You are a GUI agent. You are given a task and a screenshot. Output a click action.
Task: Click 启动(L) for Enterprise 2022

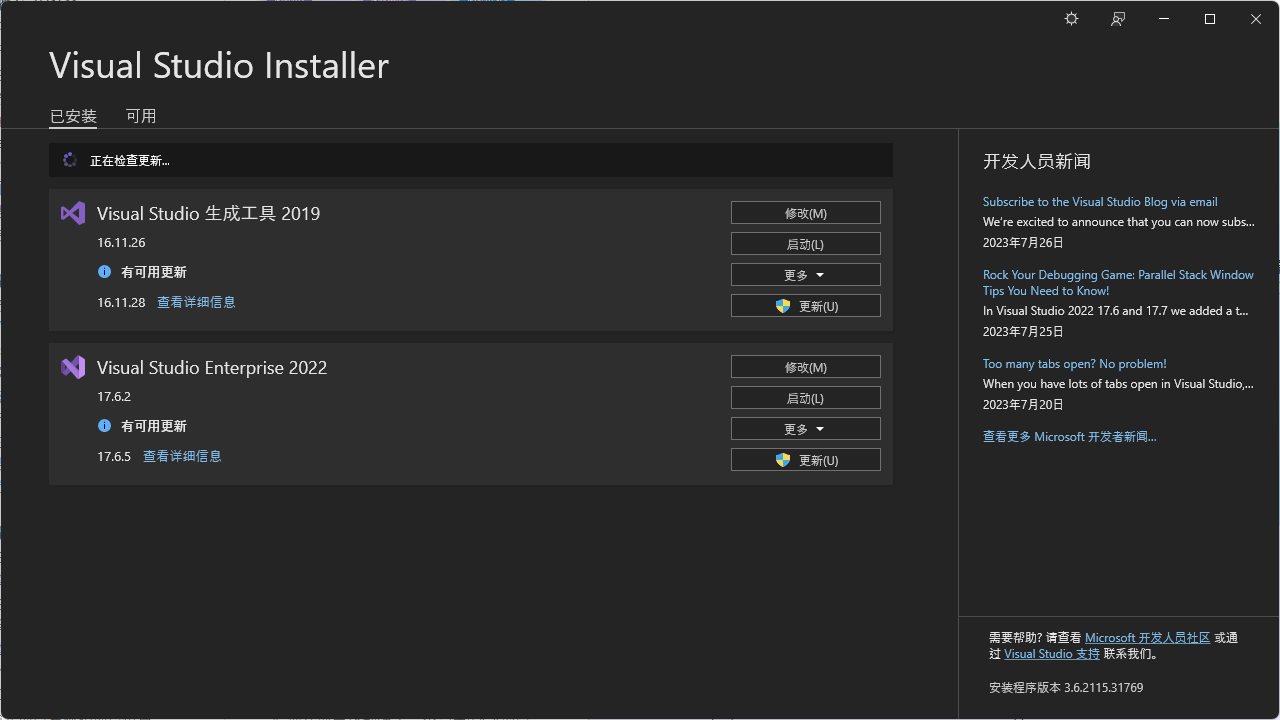coord(806,398)
